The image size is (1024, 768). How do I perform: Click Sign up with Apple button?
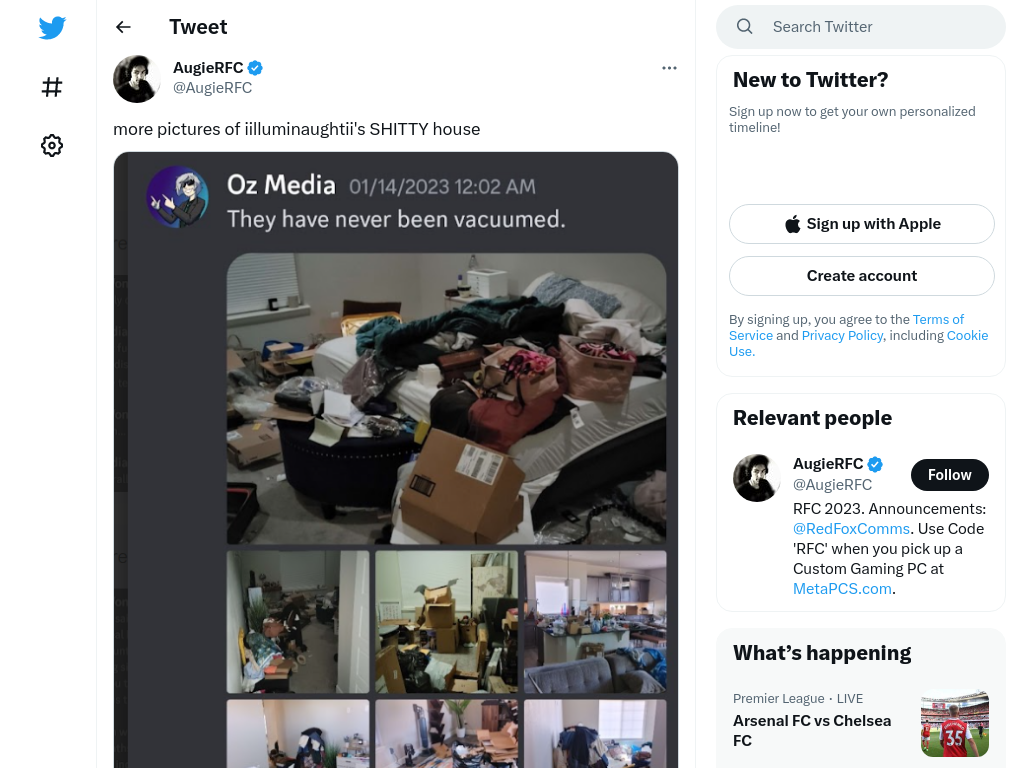click(x=861, y=224)
